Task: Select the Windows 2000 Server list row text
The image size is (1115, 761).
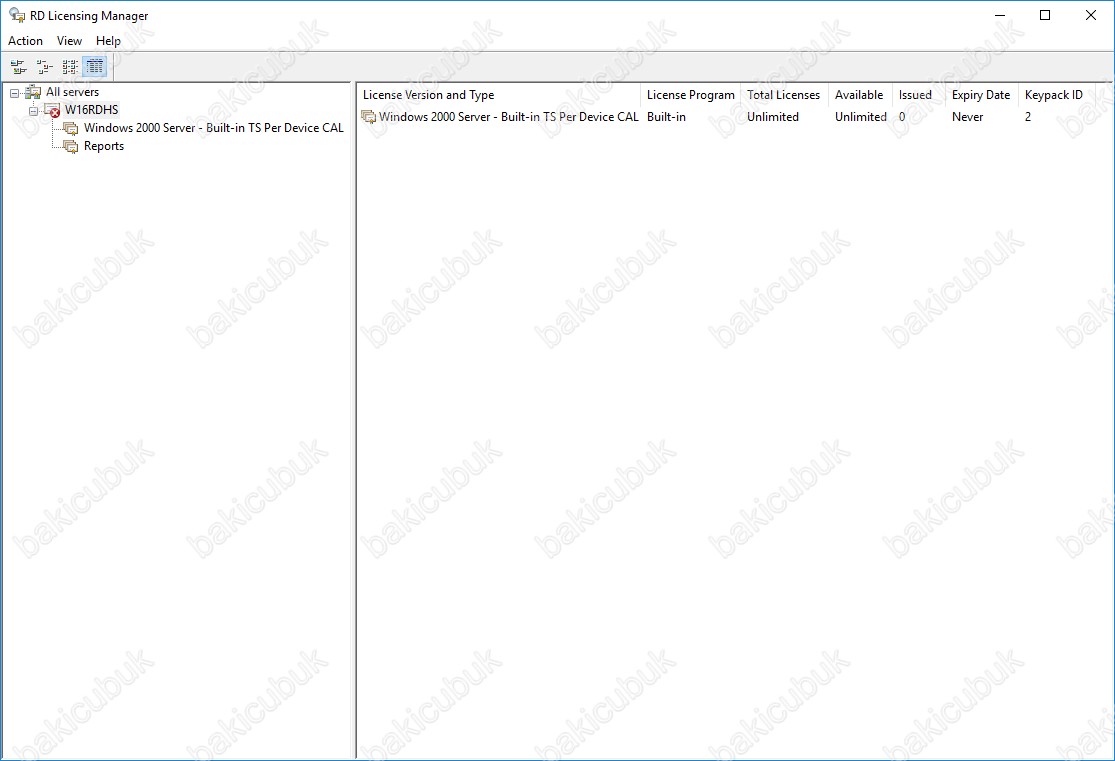Action: tap(508, 117)
